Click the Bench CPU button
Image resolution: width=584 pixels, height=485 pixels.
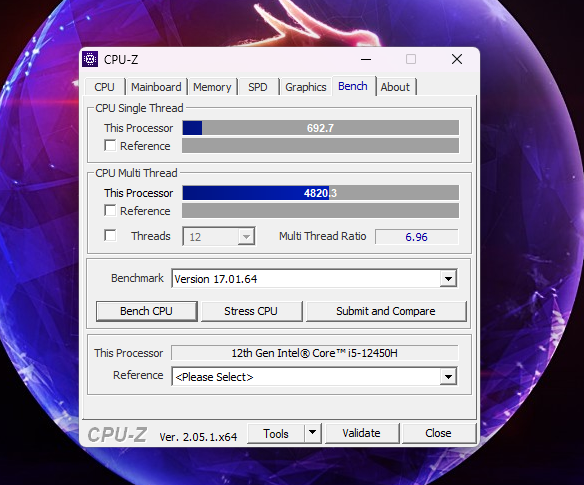tap(146, 311)
